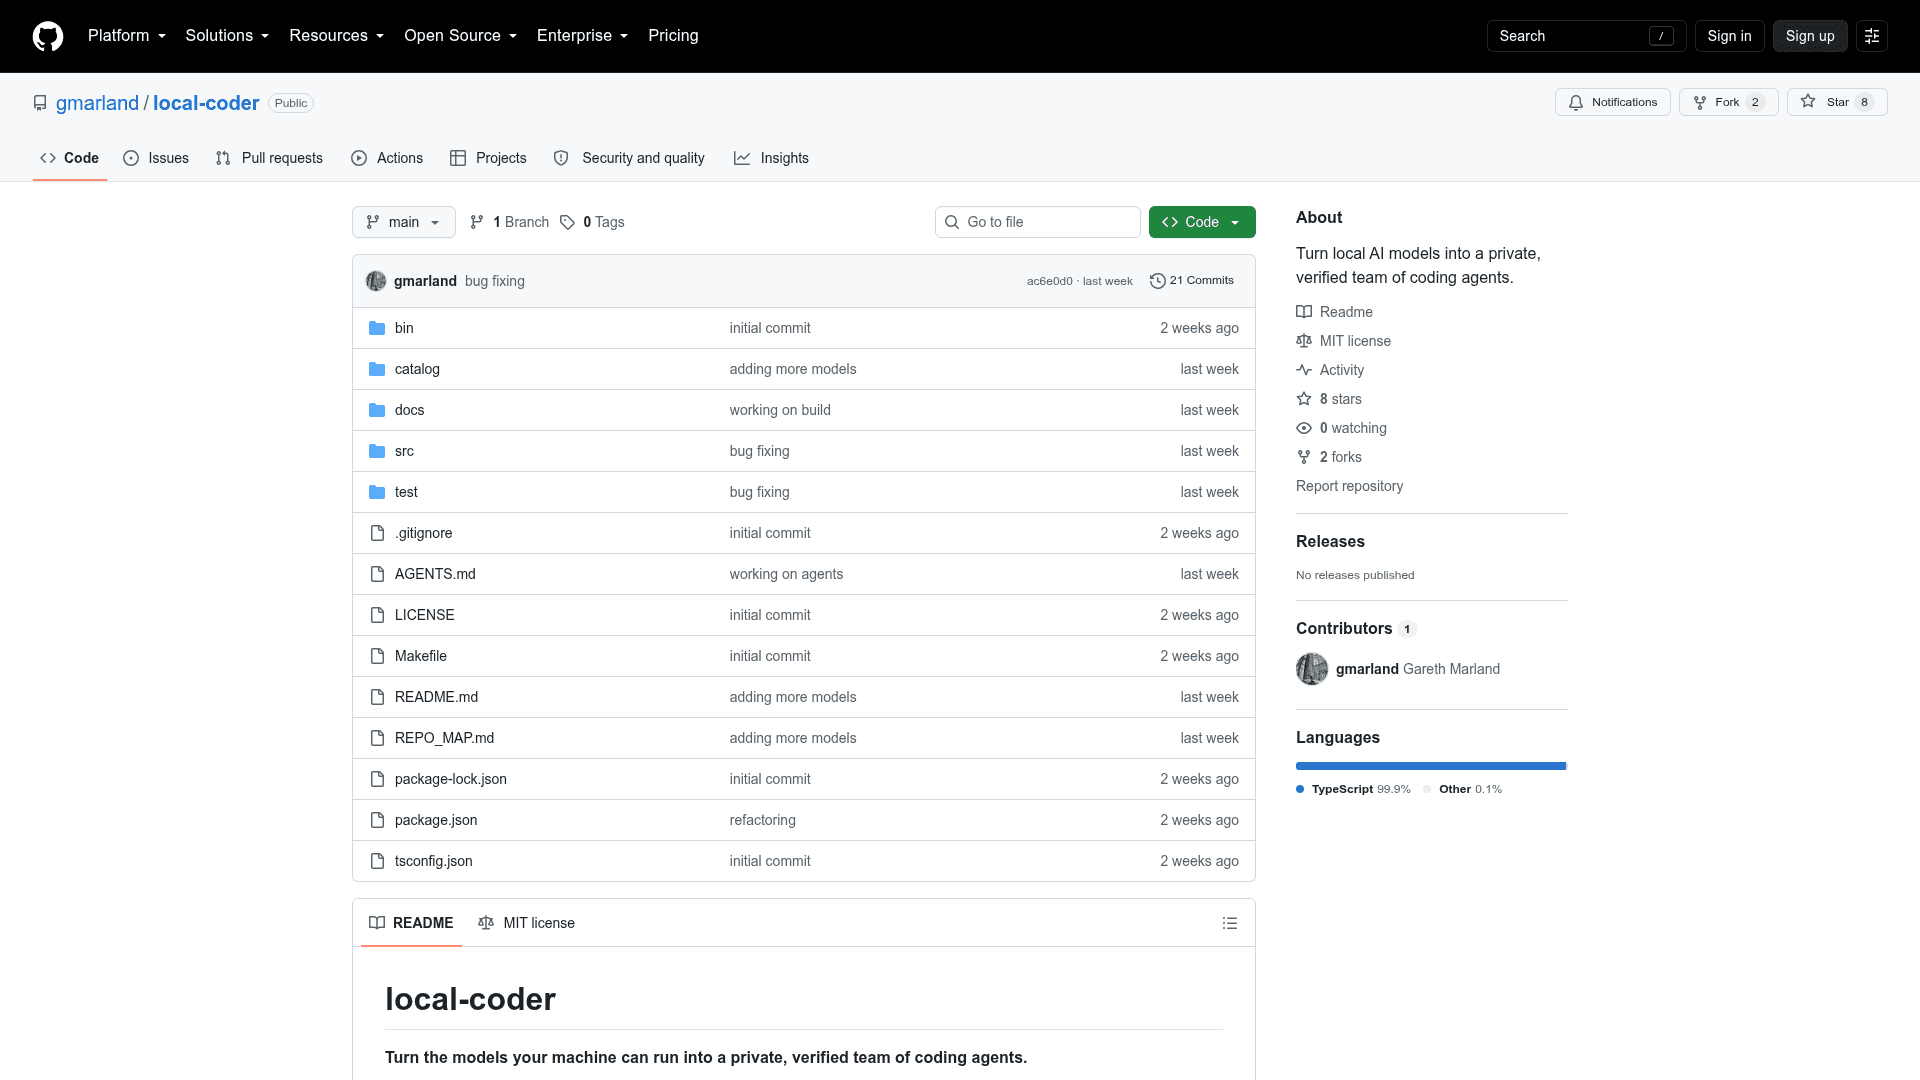
Task: Click the scales icon next to MIT license
Action: pyautogui.click(x=1304, y=341)
